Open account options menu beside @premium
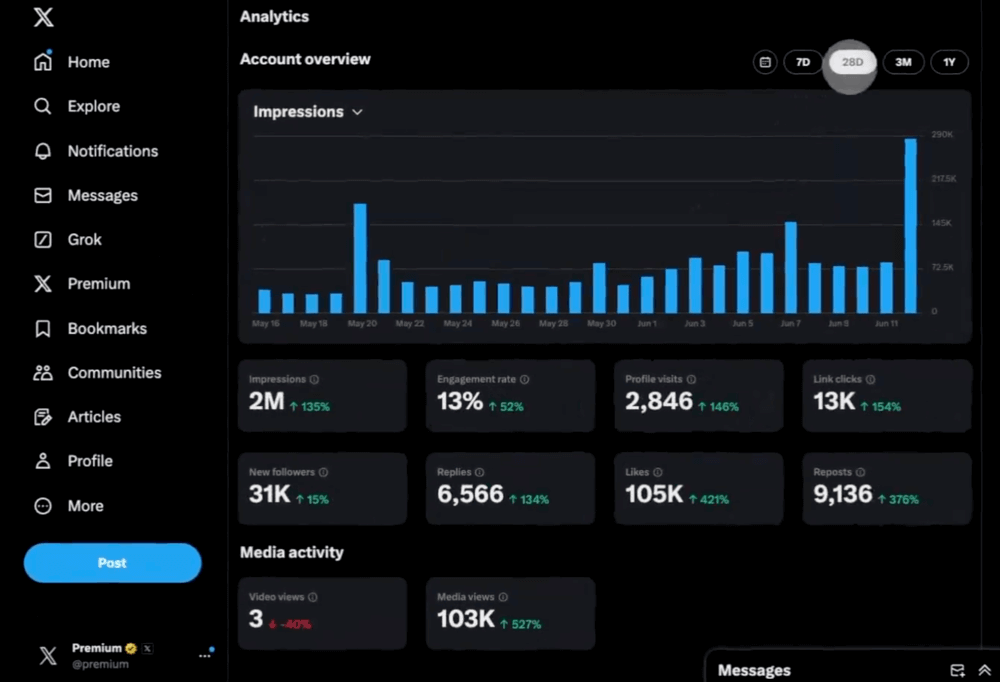This screenshot has height=682, width=1000. coord(205,655)
